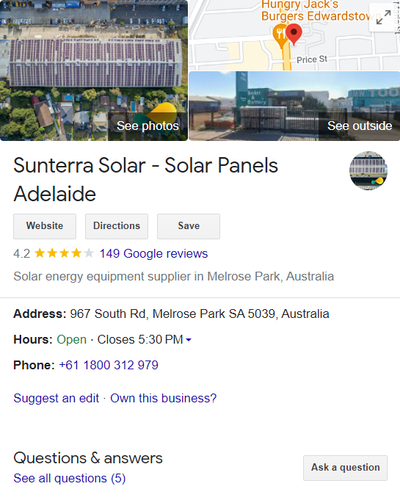Open See all questions (5)
Viewport: 400px width, 500px height.
pyautogui.click(x=70, y=478)
